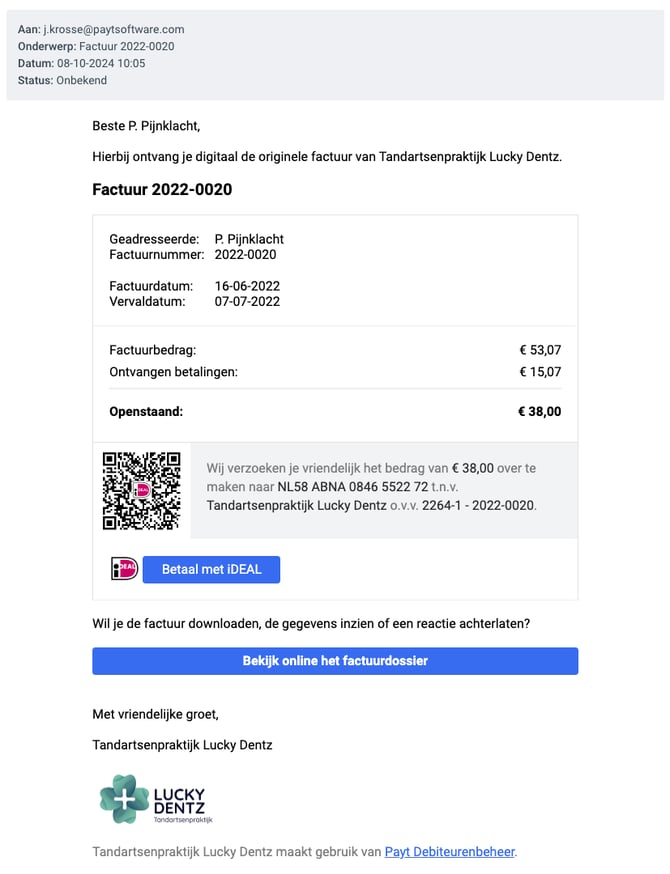Open Bekijk online het factuurdossier

click(335, 661)
